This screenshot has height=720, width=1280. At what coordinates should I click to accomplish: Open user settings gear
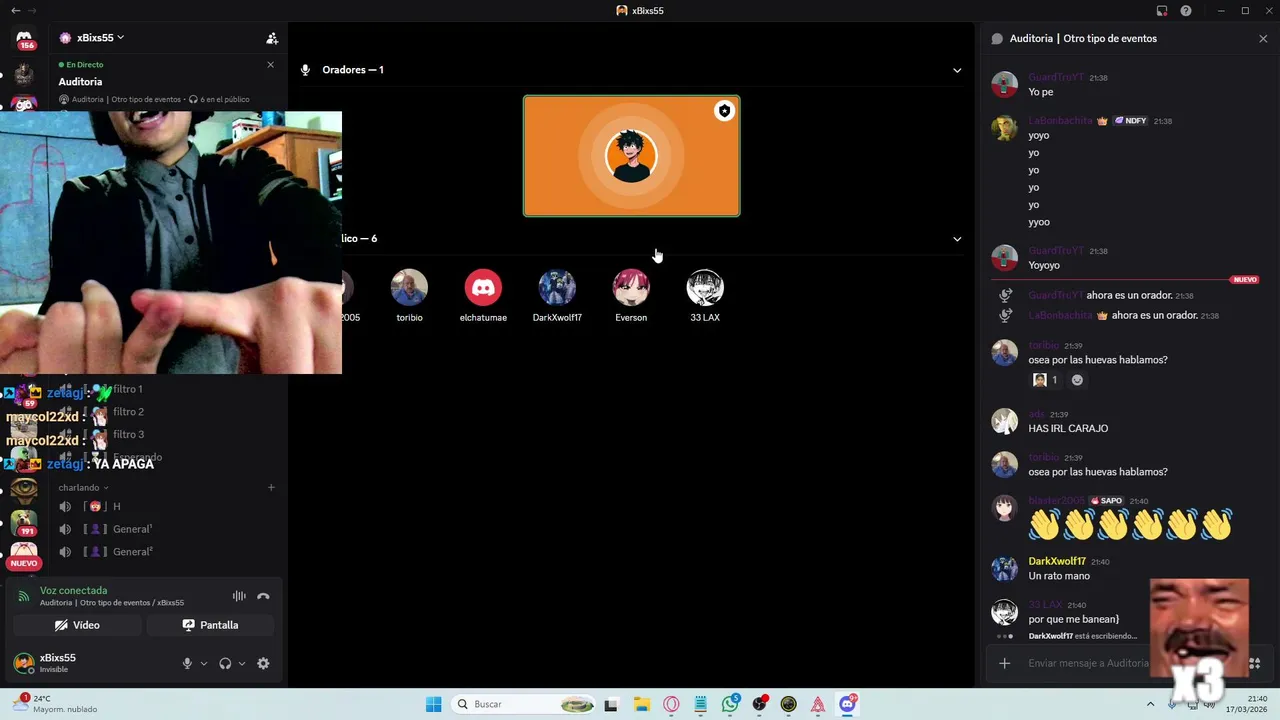click(263, 664)
